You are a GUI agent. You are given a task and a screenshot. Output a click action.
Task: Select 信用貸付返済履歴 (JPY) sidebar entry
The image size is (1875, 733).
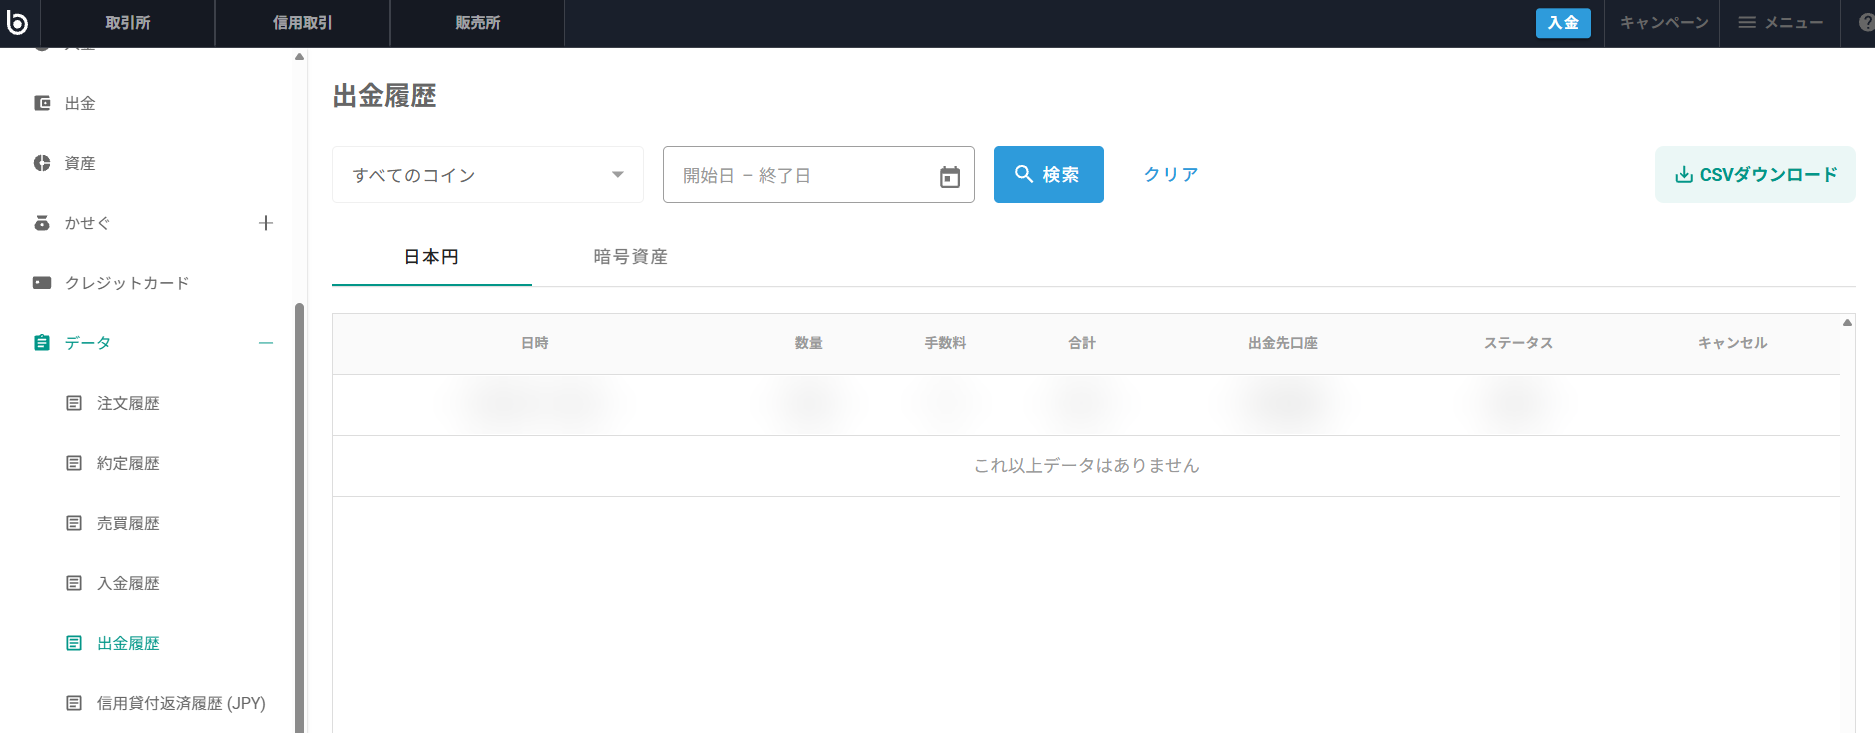point(181,703)
